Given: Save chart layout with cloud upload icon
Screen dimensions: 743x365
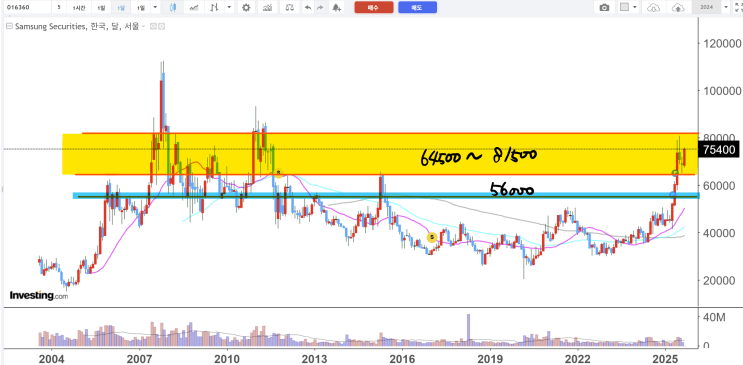Looking at the screenshot, I should point(679,8).
